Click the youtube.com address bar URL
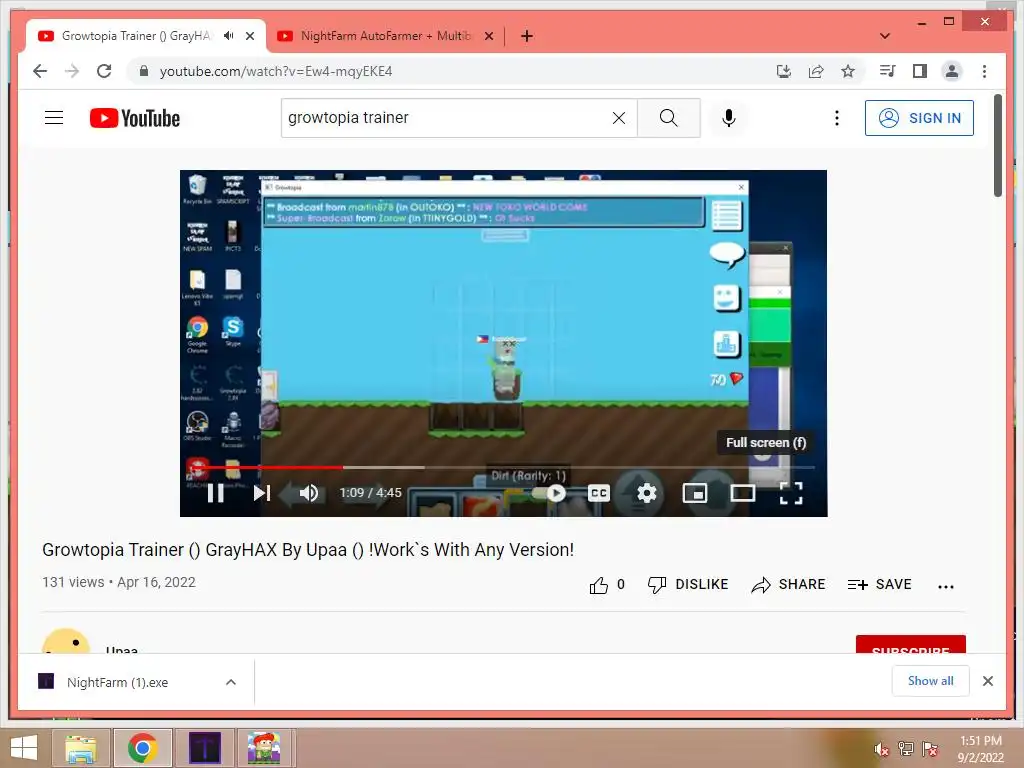1024x768 pixels. (276, 71)
